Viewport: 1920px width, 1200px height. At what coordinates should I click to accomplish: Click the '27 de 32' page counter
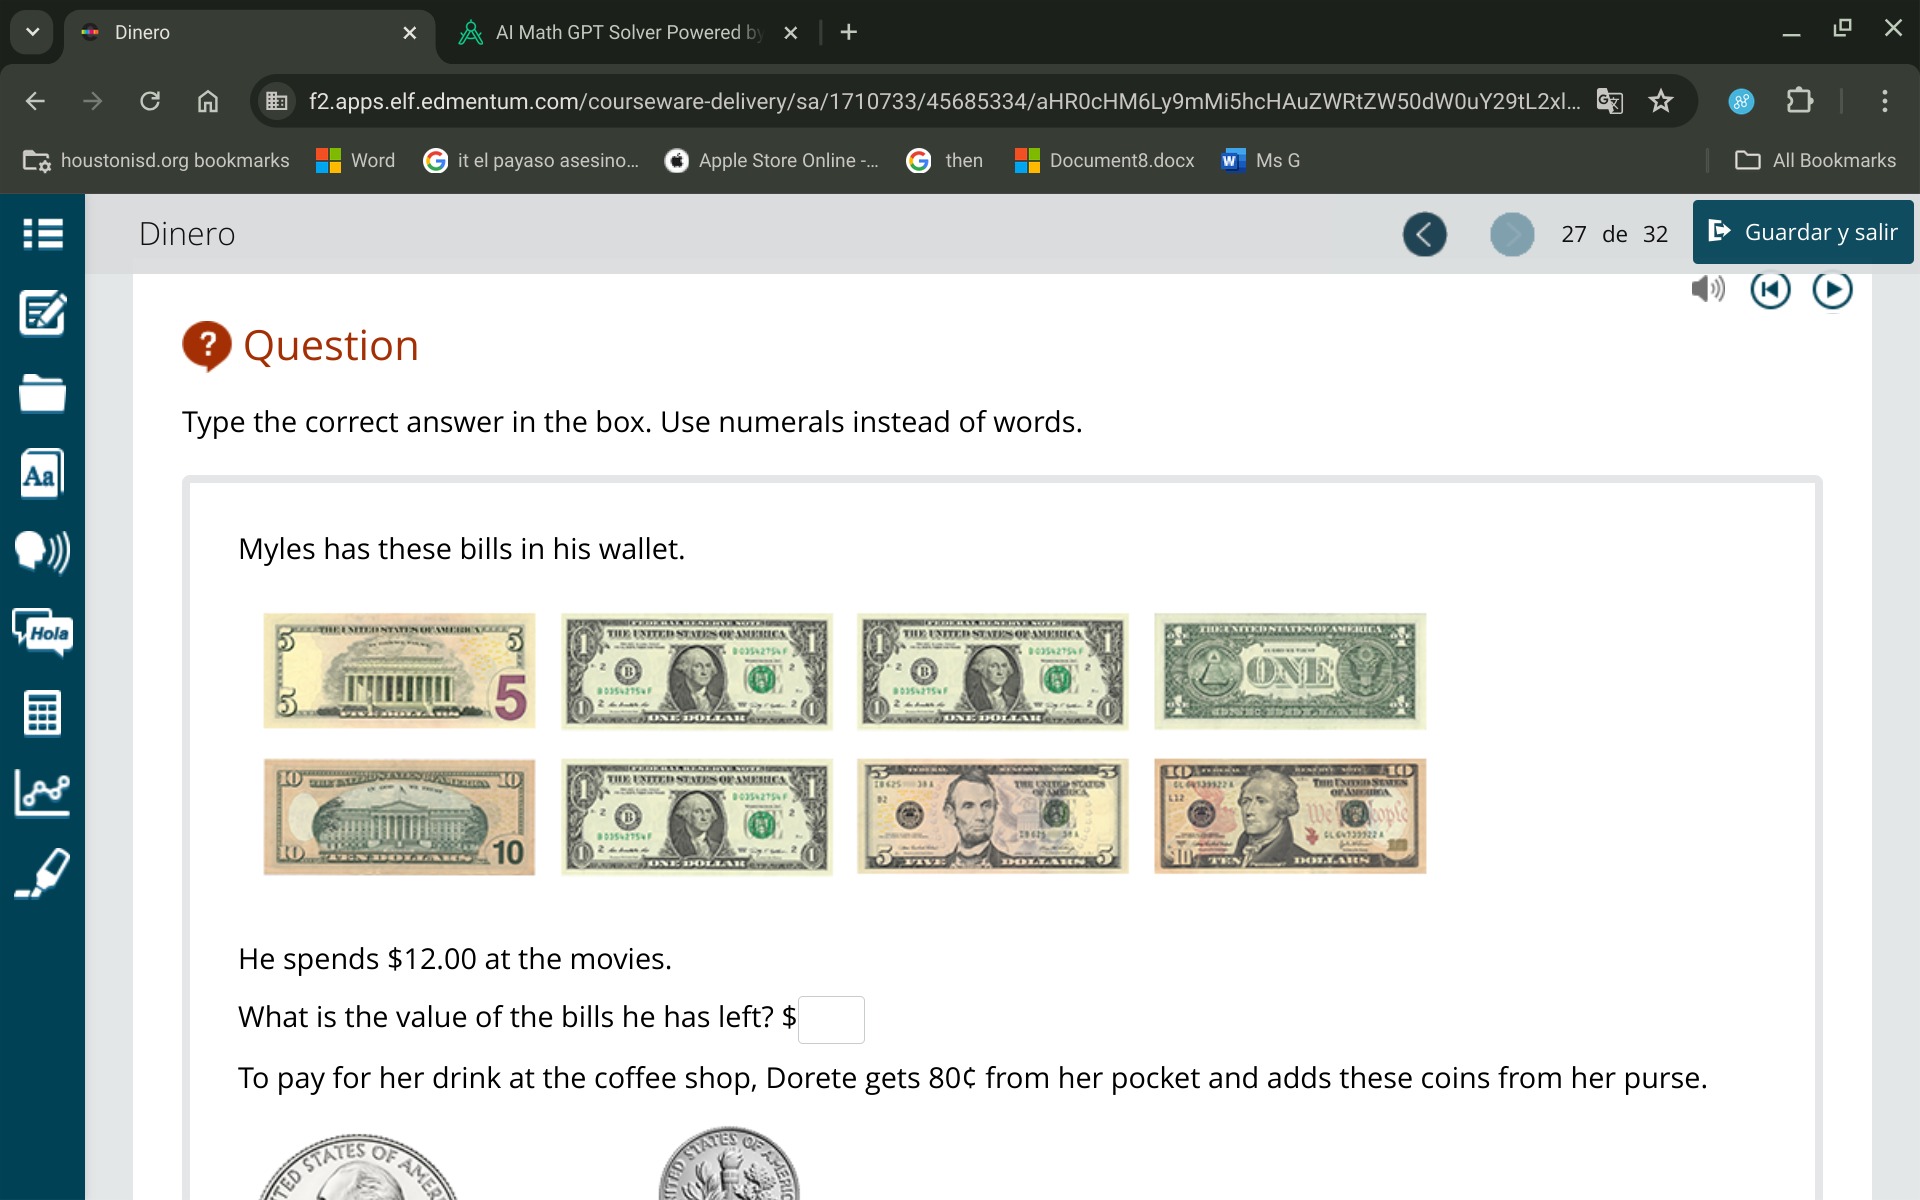point(1614,234)
